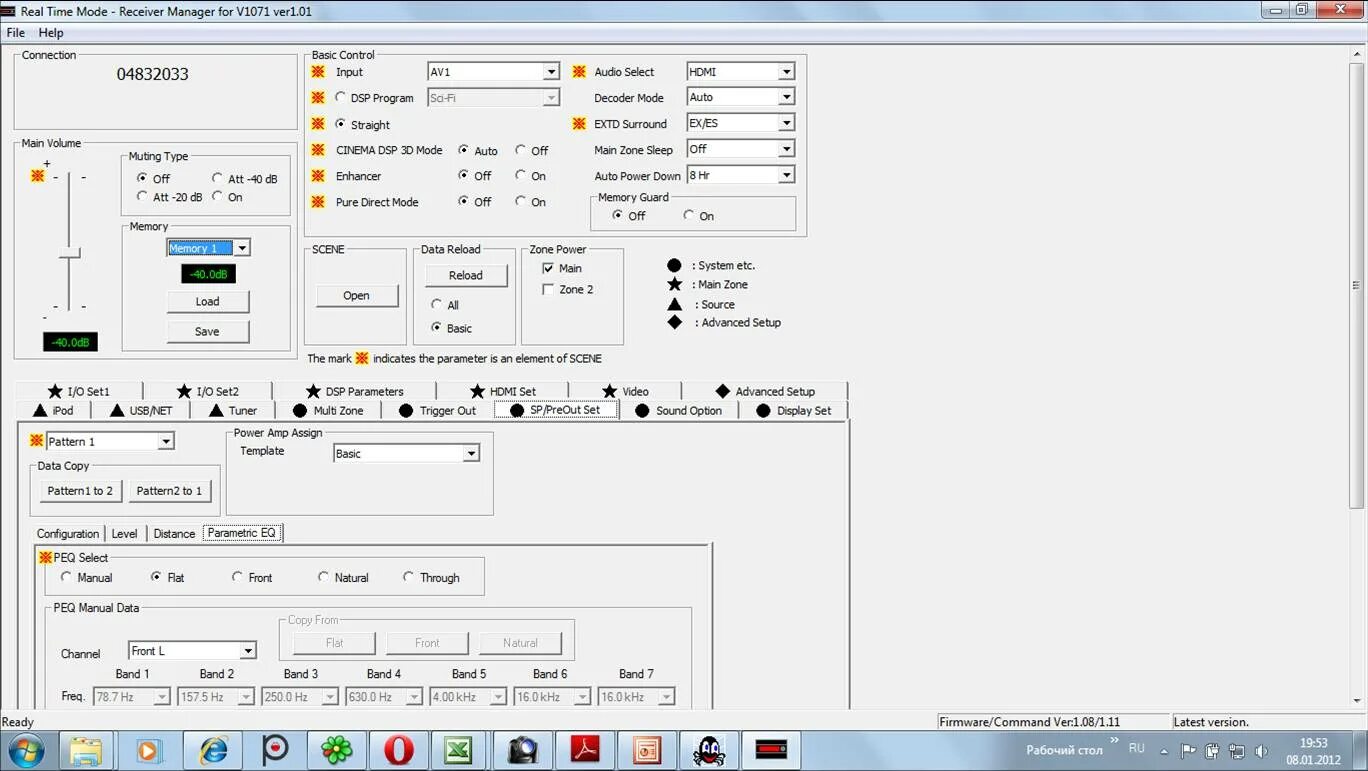Open the Windows Start menu
This screenshot has width=1368, height=771.
(27, 748)
